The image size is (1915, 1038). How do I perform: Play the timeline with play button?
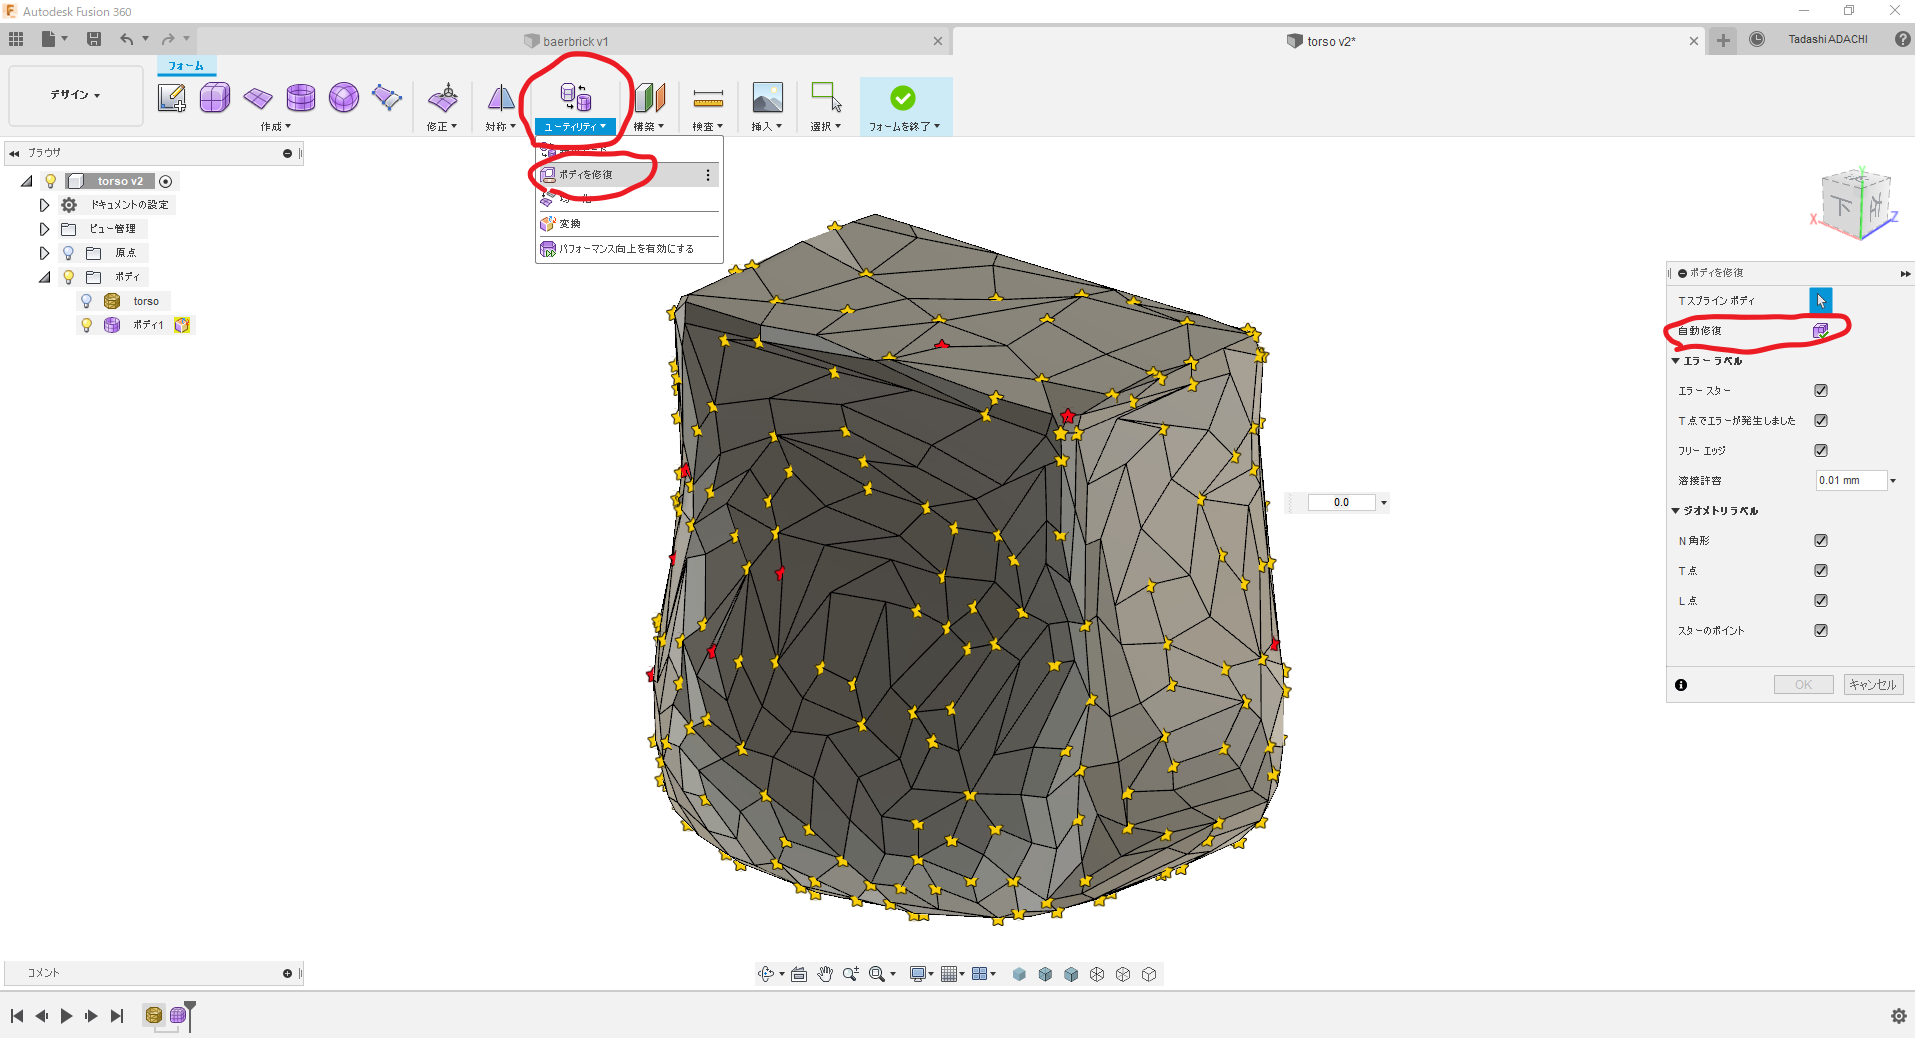coord(66,1016)
